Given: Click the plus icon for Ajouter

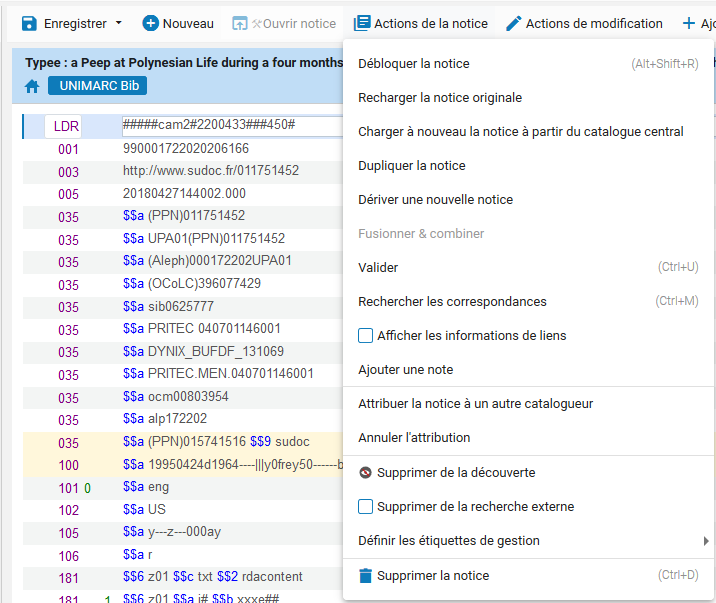Looking at the screenshot, I should 688,23.
